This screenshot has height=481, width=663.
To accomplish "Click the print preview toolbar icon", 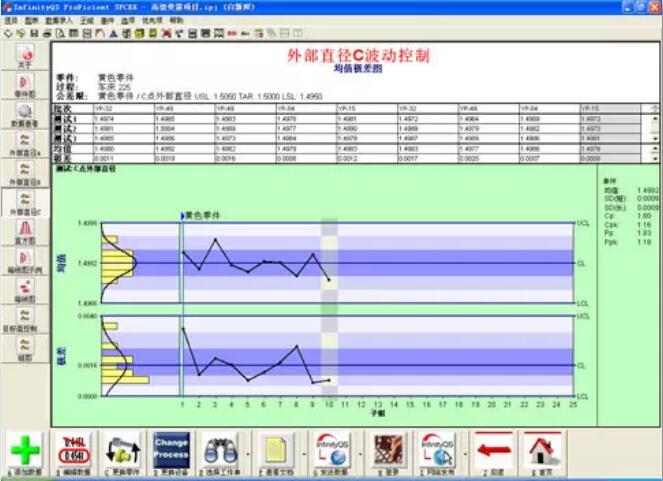I will [x=60, y=33].
